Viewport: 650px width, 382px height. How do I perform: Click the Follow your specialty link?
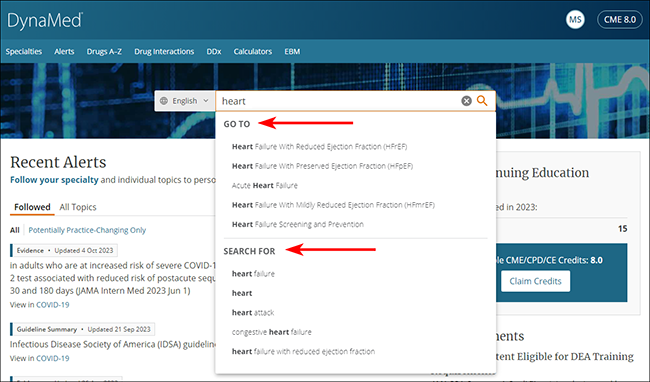pos(54,180)
